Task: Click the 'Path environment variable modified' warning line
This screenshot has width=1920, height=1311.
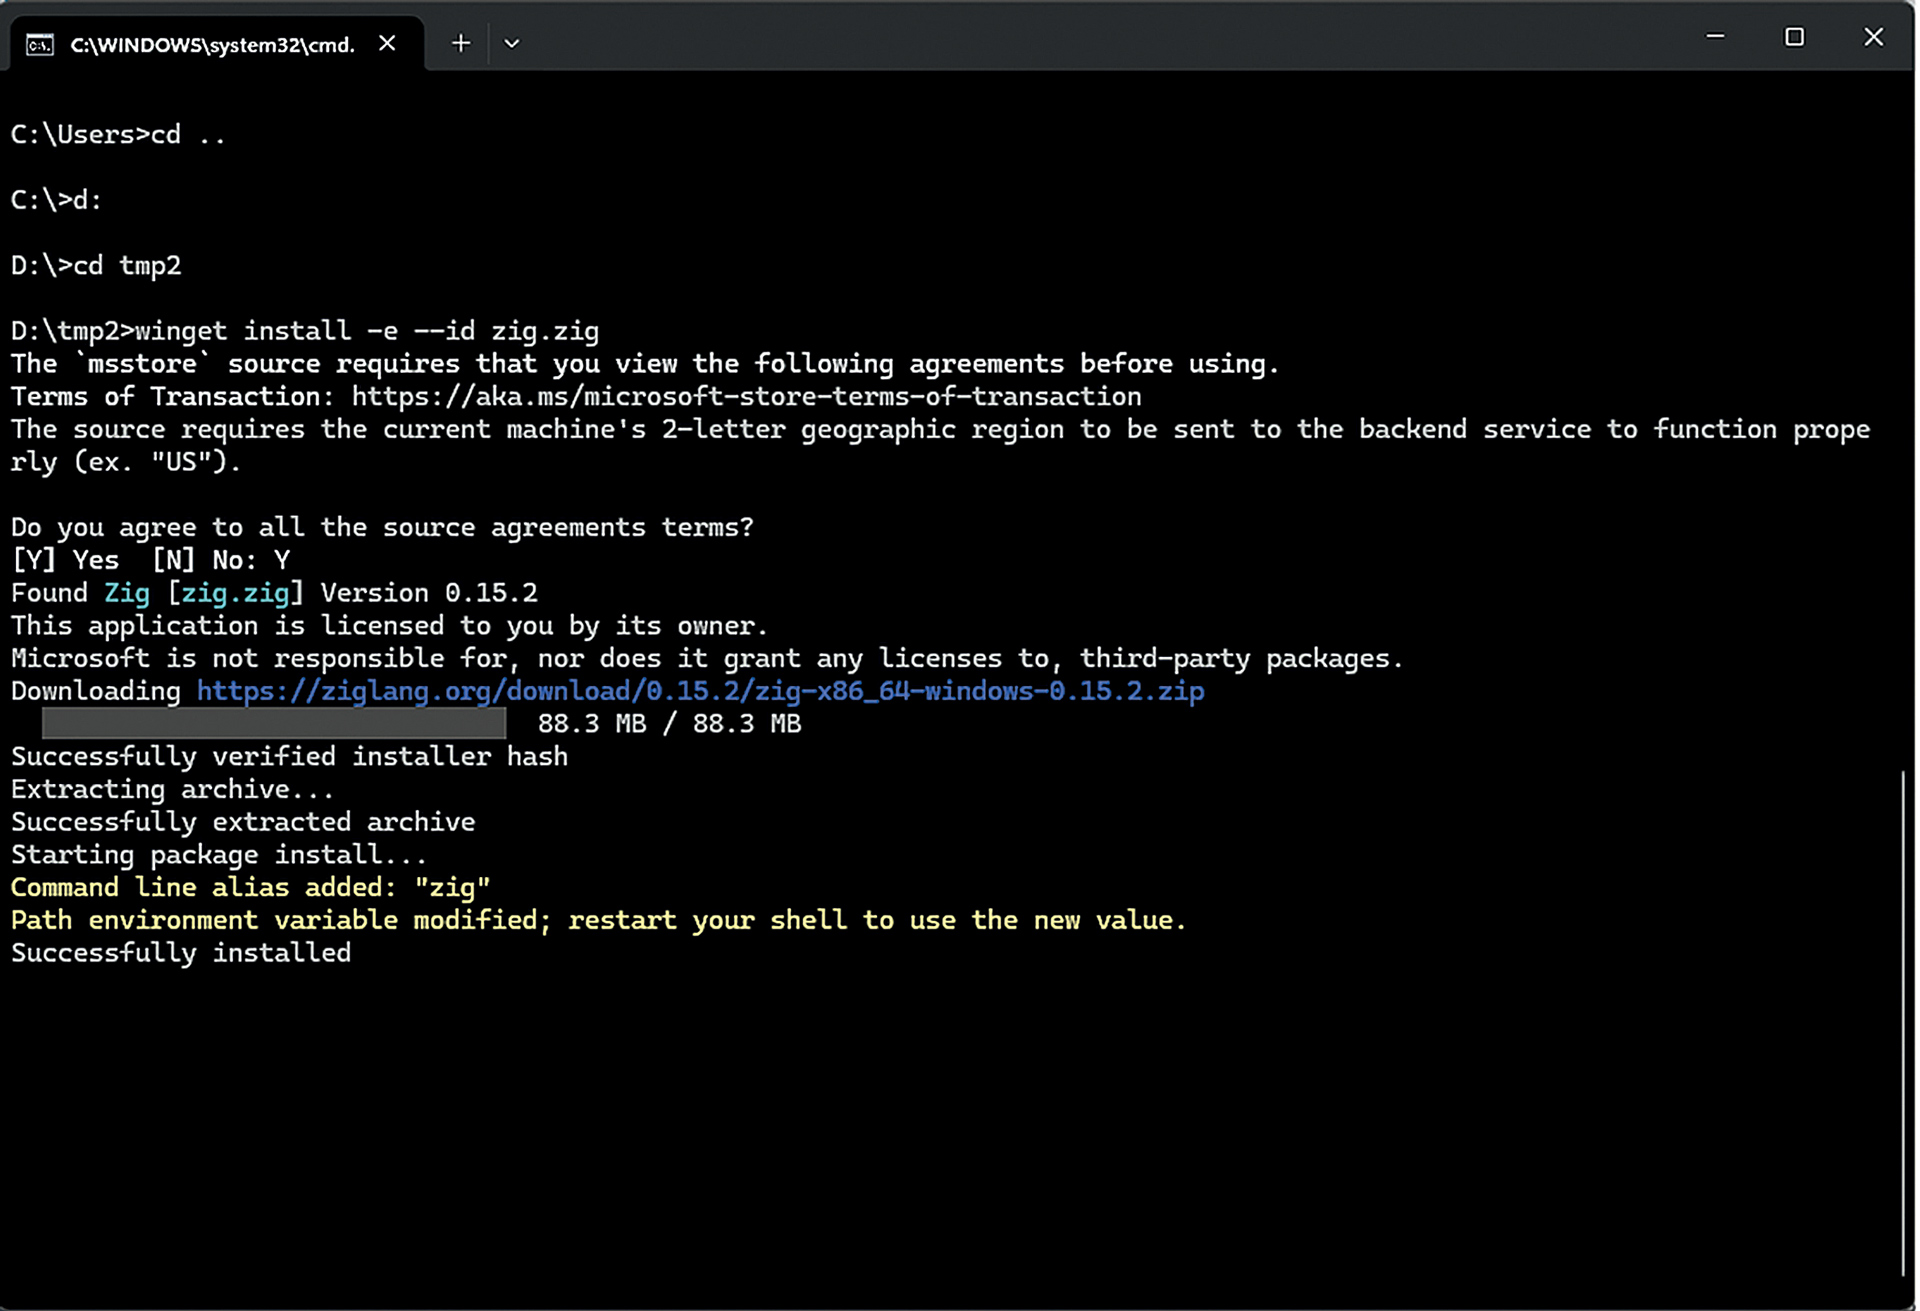Action: pos(598,920)
